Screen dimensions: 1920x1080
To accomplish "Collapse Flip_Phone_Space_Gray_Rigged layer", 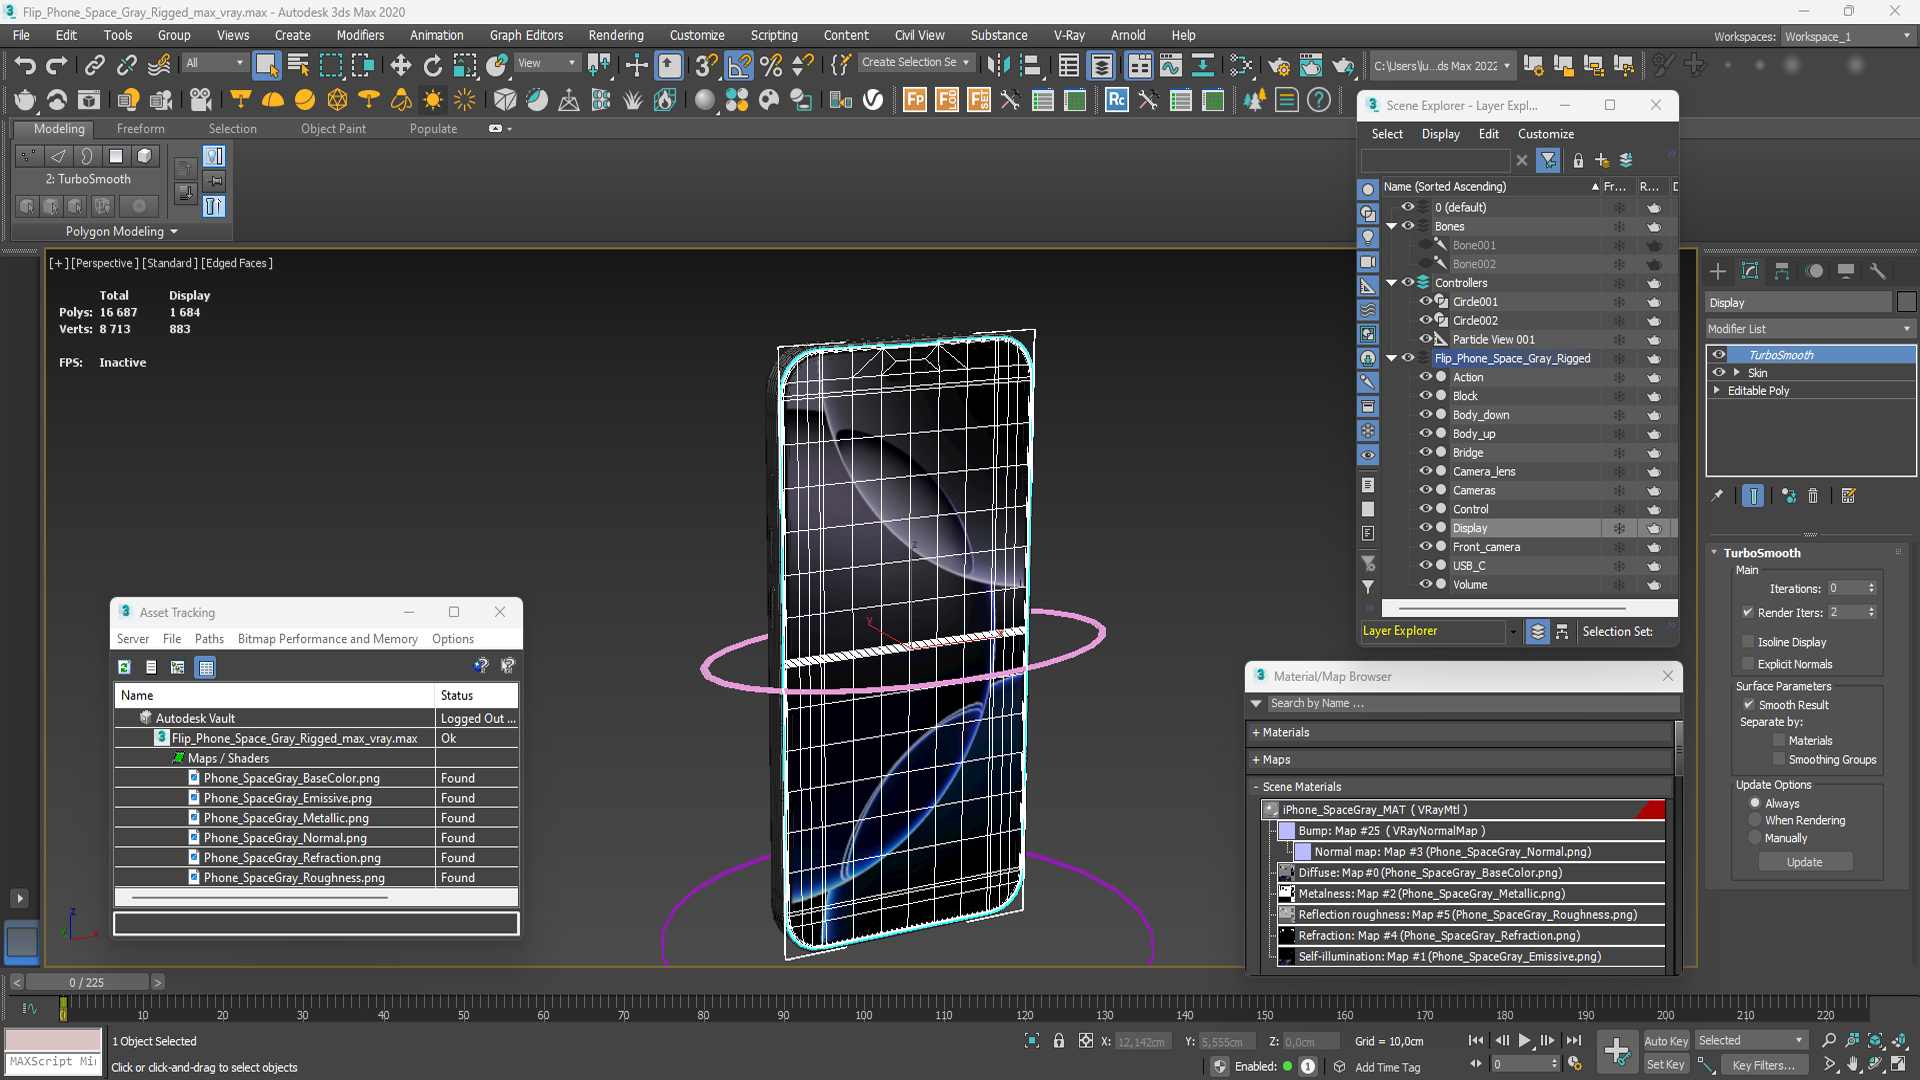I will click(x=1391, y=358).
